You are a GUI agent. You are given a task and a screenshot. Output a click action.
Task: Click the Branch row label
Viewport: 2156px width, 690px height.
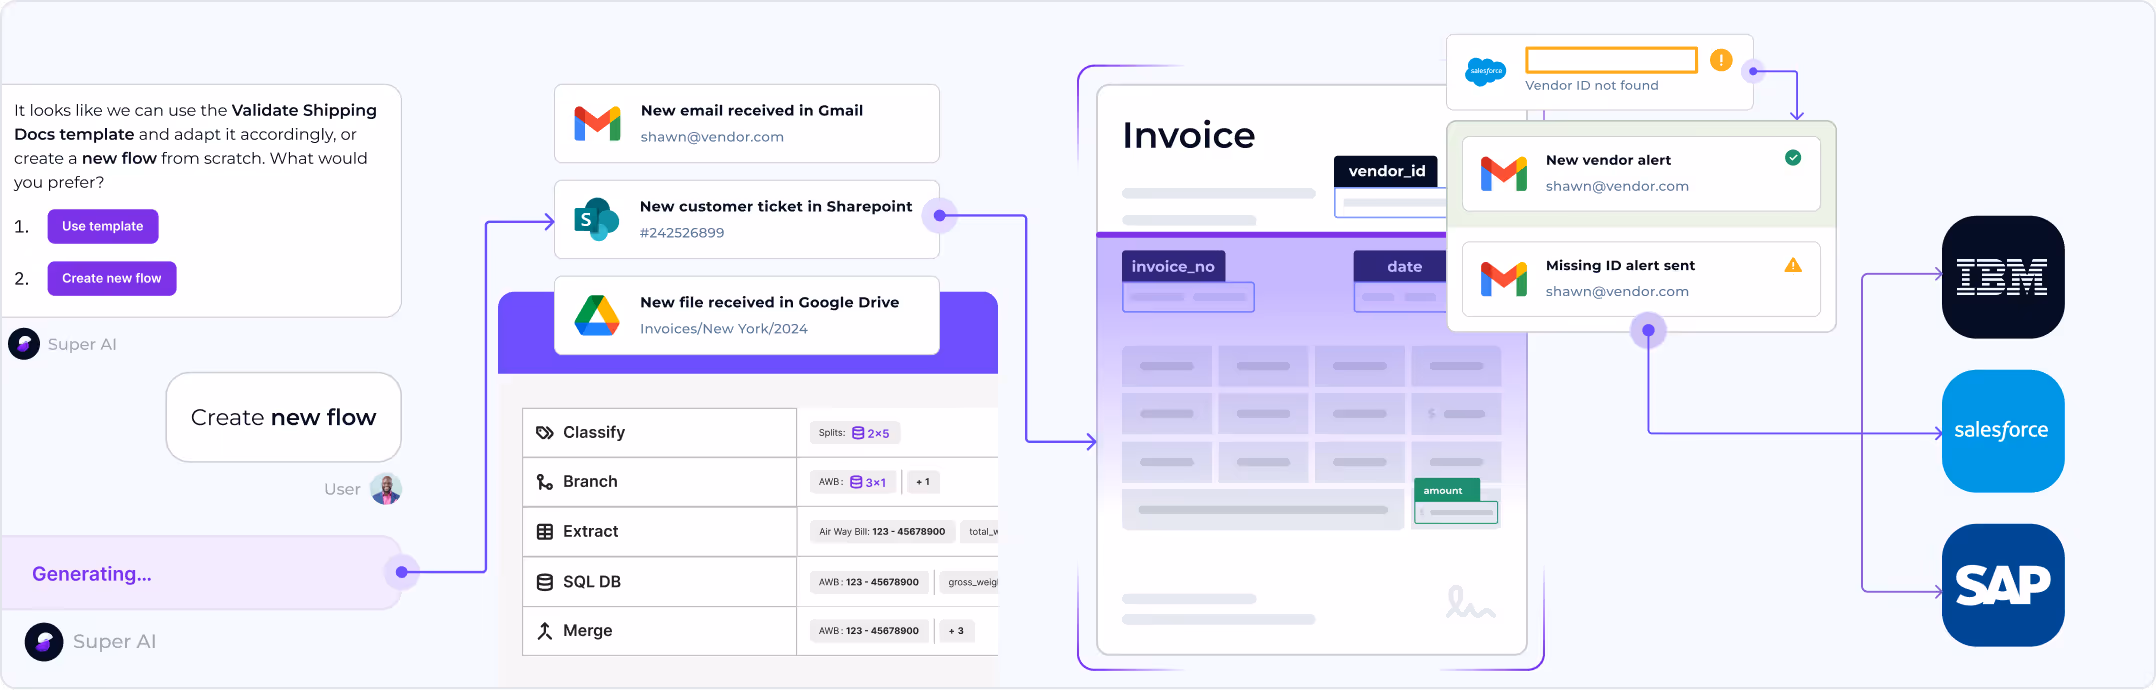pyautogui.click(x=590, y=482)
